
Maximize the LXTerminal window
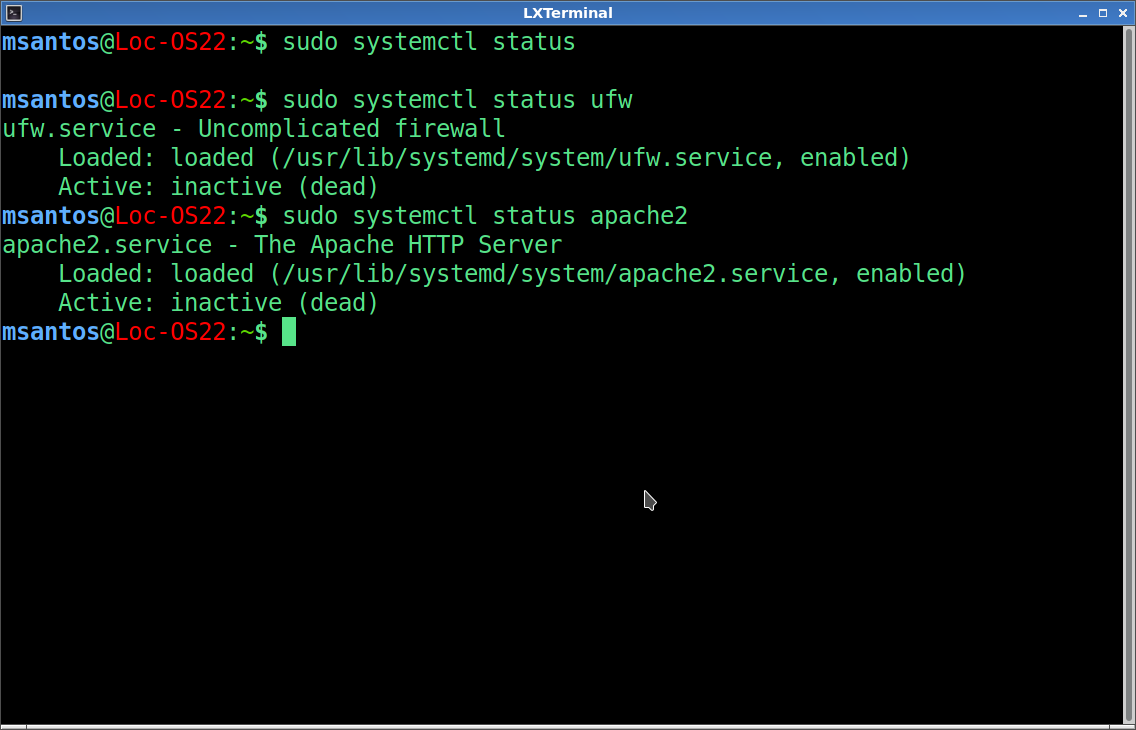pyautogui.click(x=1103, y=13)
